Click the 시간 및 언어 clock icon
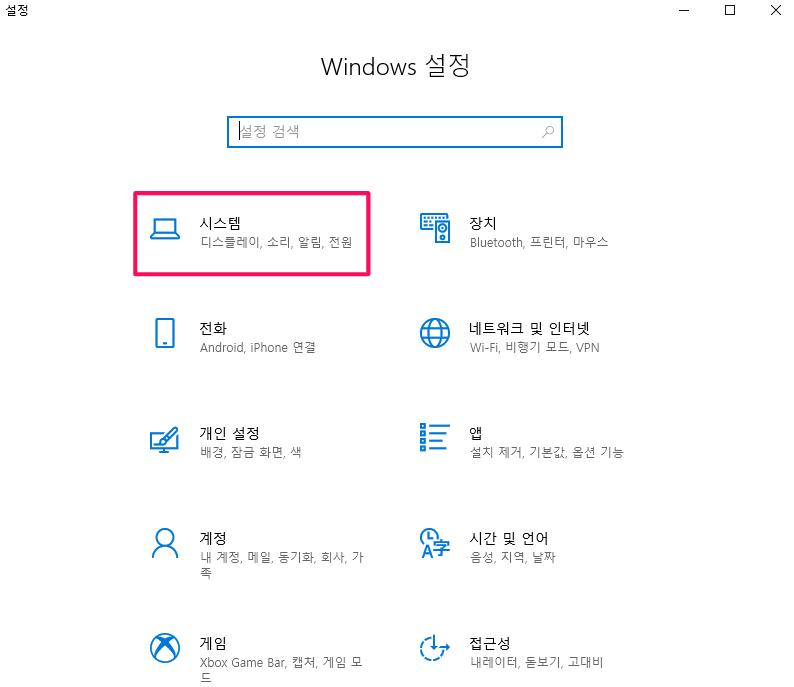 tap(435, 543)
